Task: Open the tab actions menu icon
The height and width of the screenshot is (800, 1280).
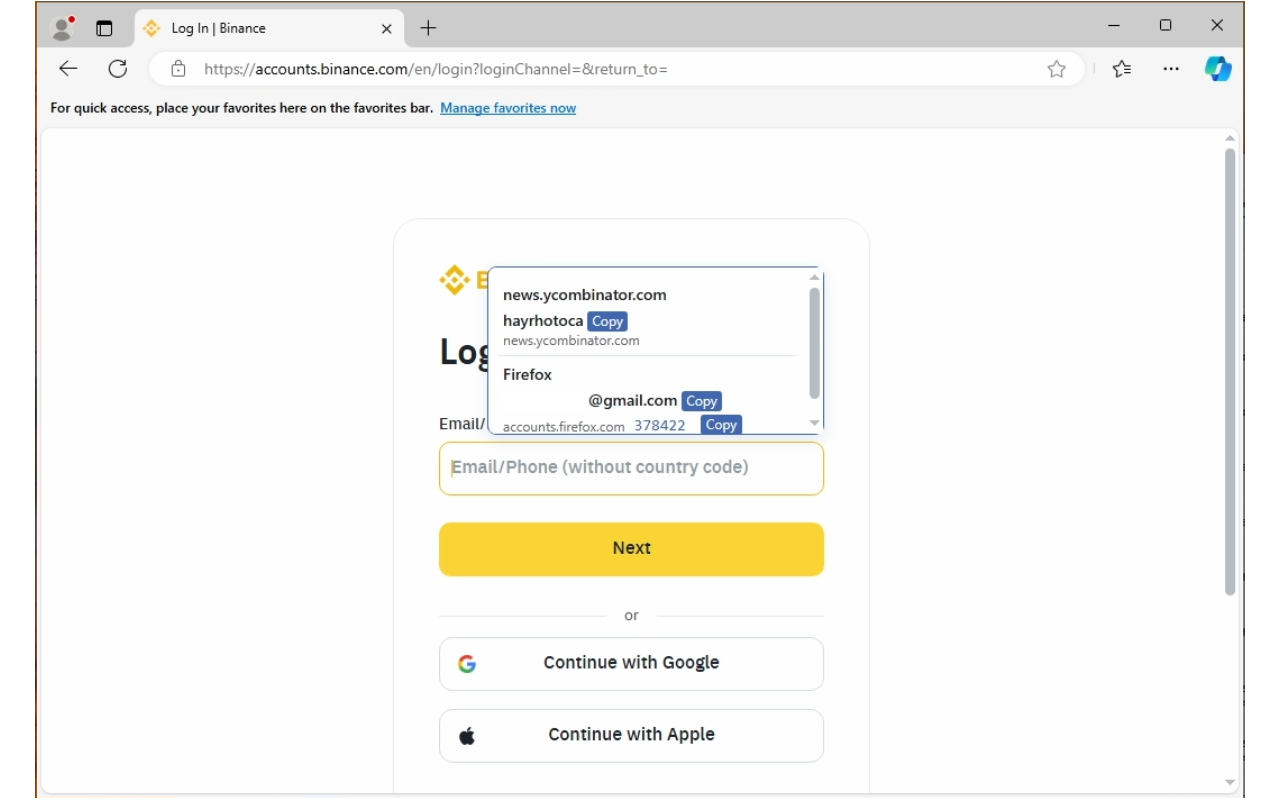Action: 104,29
